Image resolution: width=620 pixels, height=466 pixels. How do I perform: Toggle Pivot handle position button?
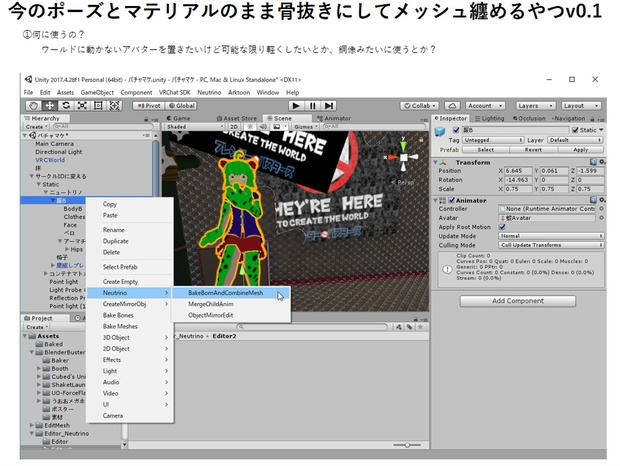[149, 106]
